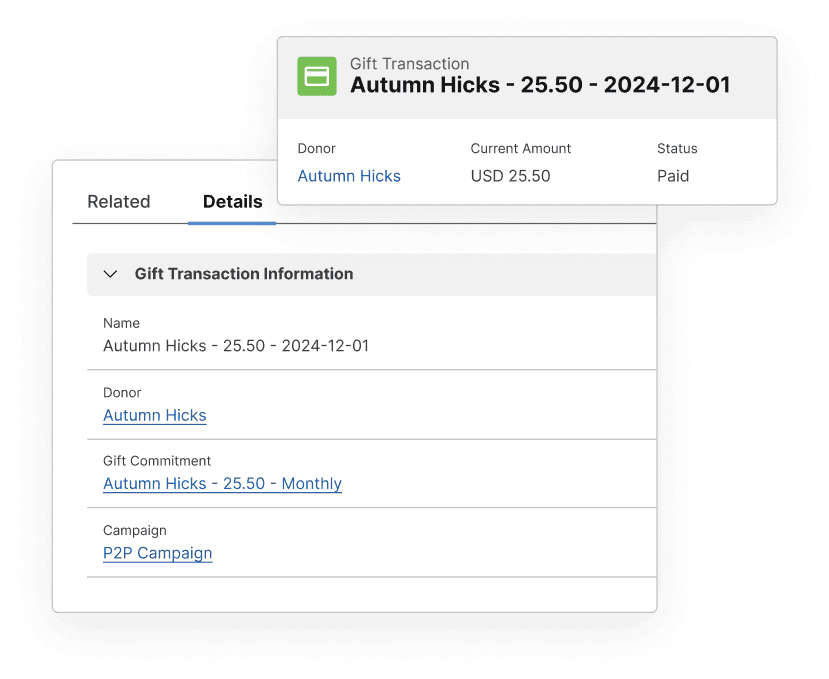Click the Donor label in the header card
Screen dimensions: 829x679
click(x=316, y=149)
